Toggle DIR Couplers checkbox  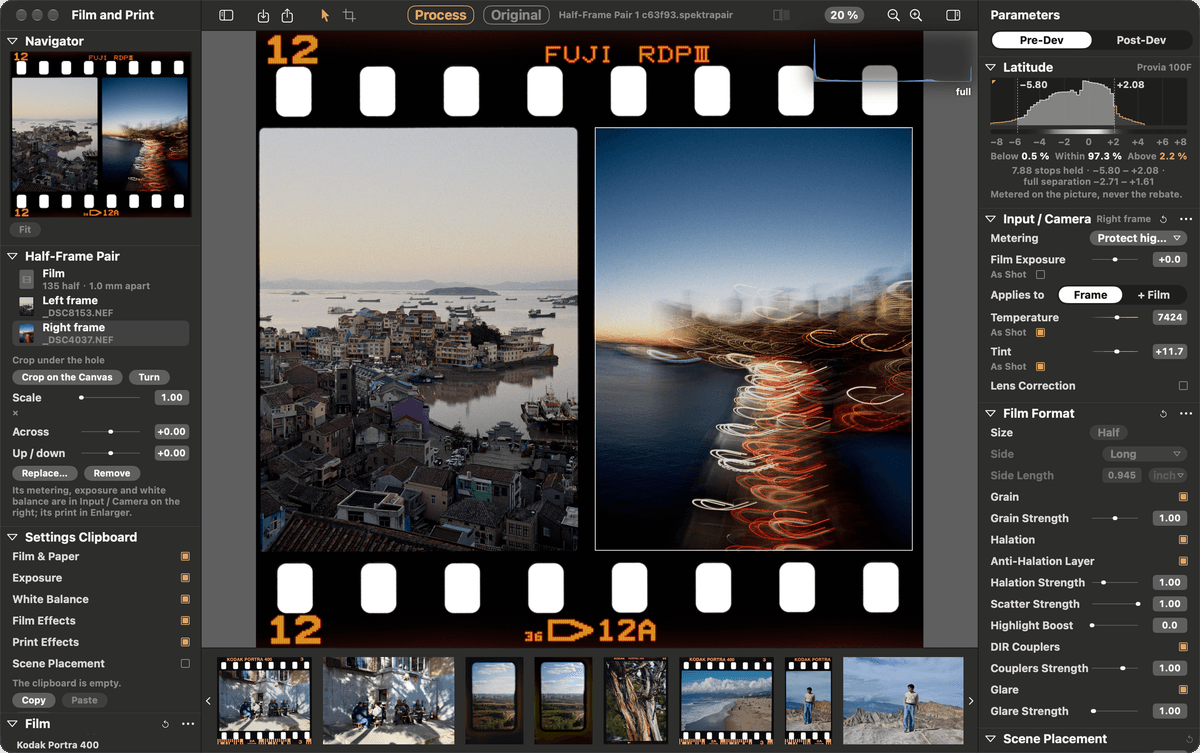[1183, 647]
